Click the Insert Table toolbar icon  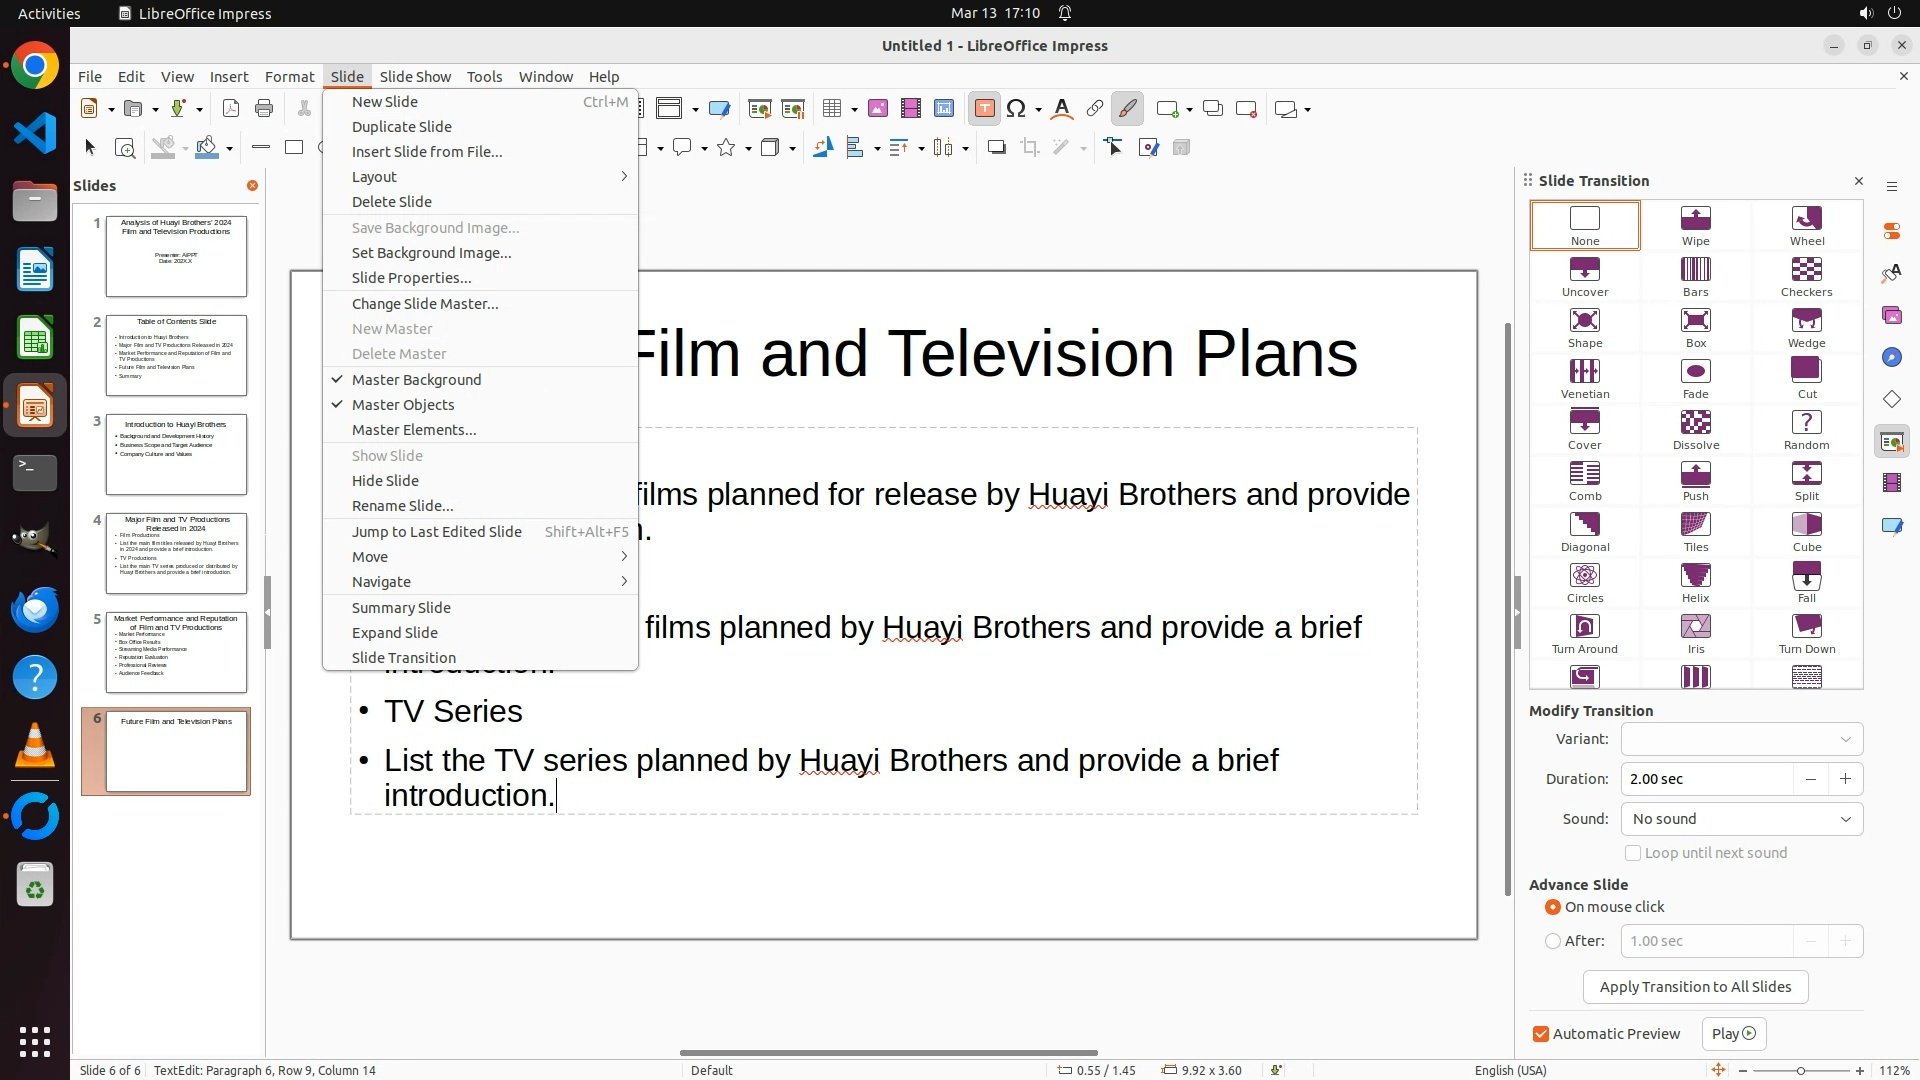point(831,109)
